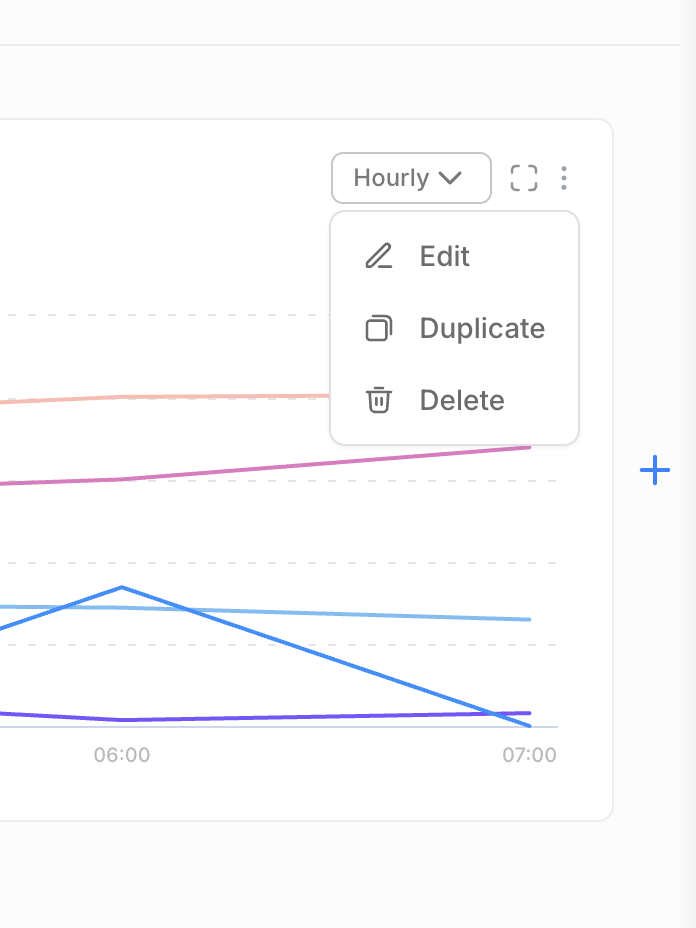Select the Edit text in the context menu

445,256
